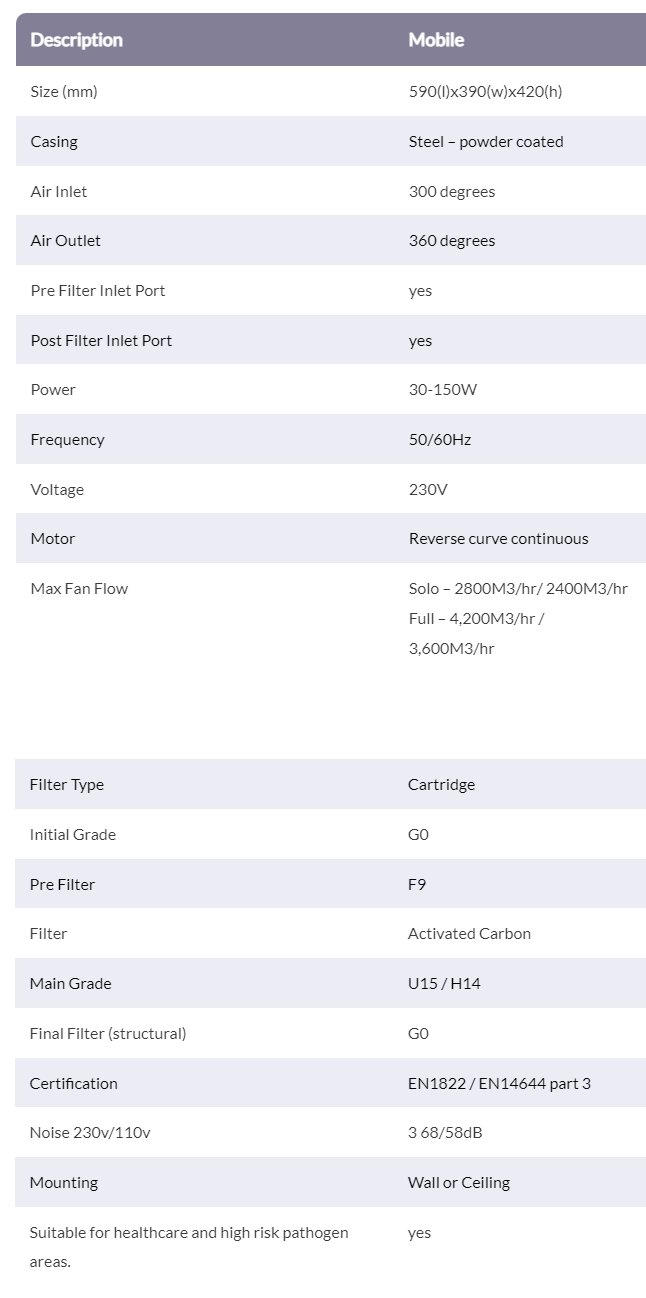The width and height of the screenshot is (646, 1298).
Task: Click the Description column header
Action: click(76, 40)
